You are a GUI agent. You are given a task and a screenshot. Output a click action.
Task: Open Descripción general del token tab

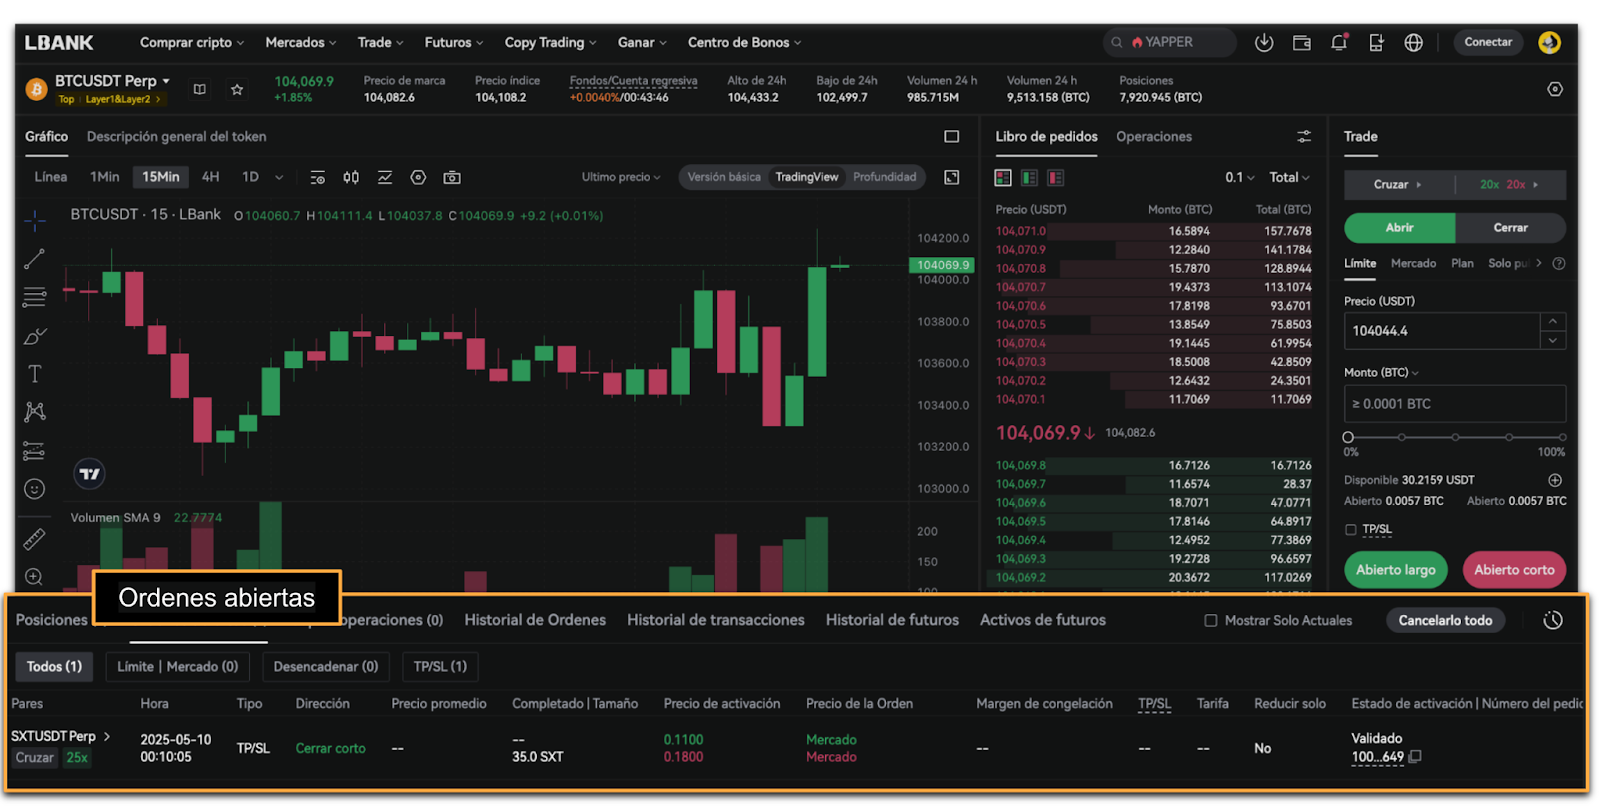click(x=177, y=136)
